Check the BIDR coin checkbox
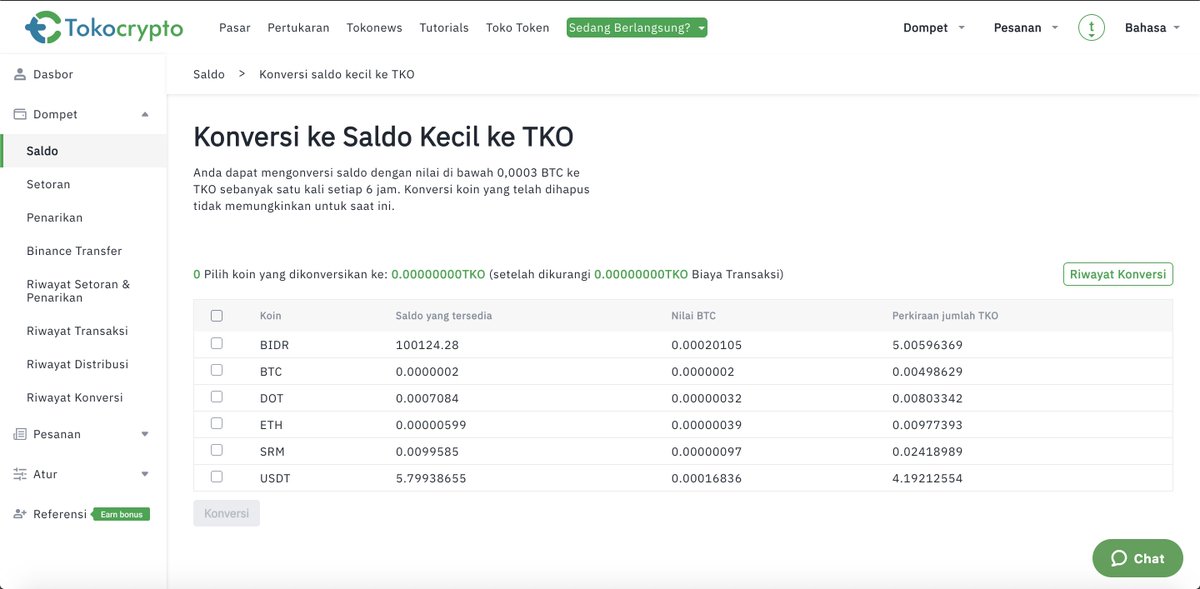 [x=217, y=343]
